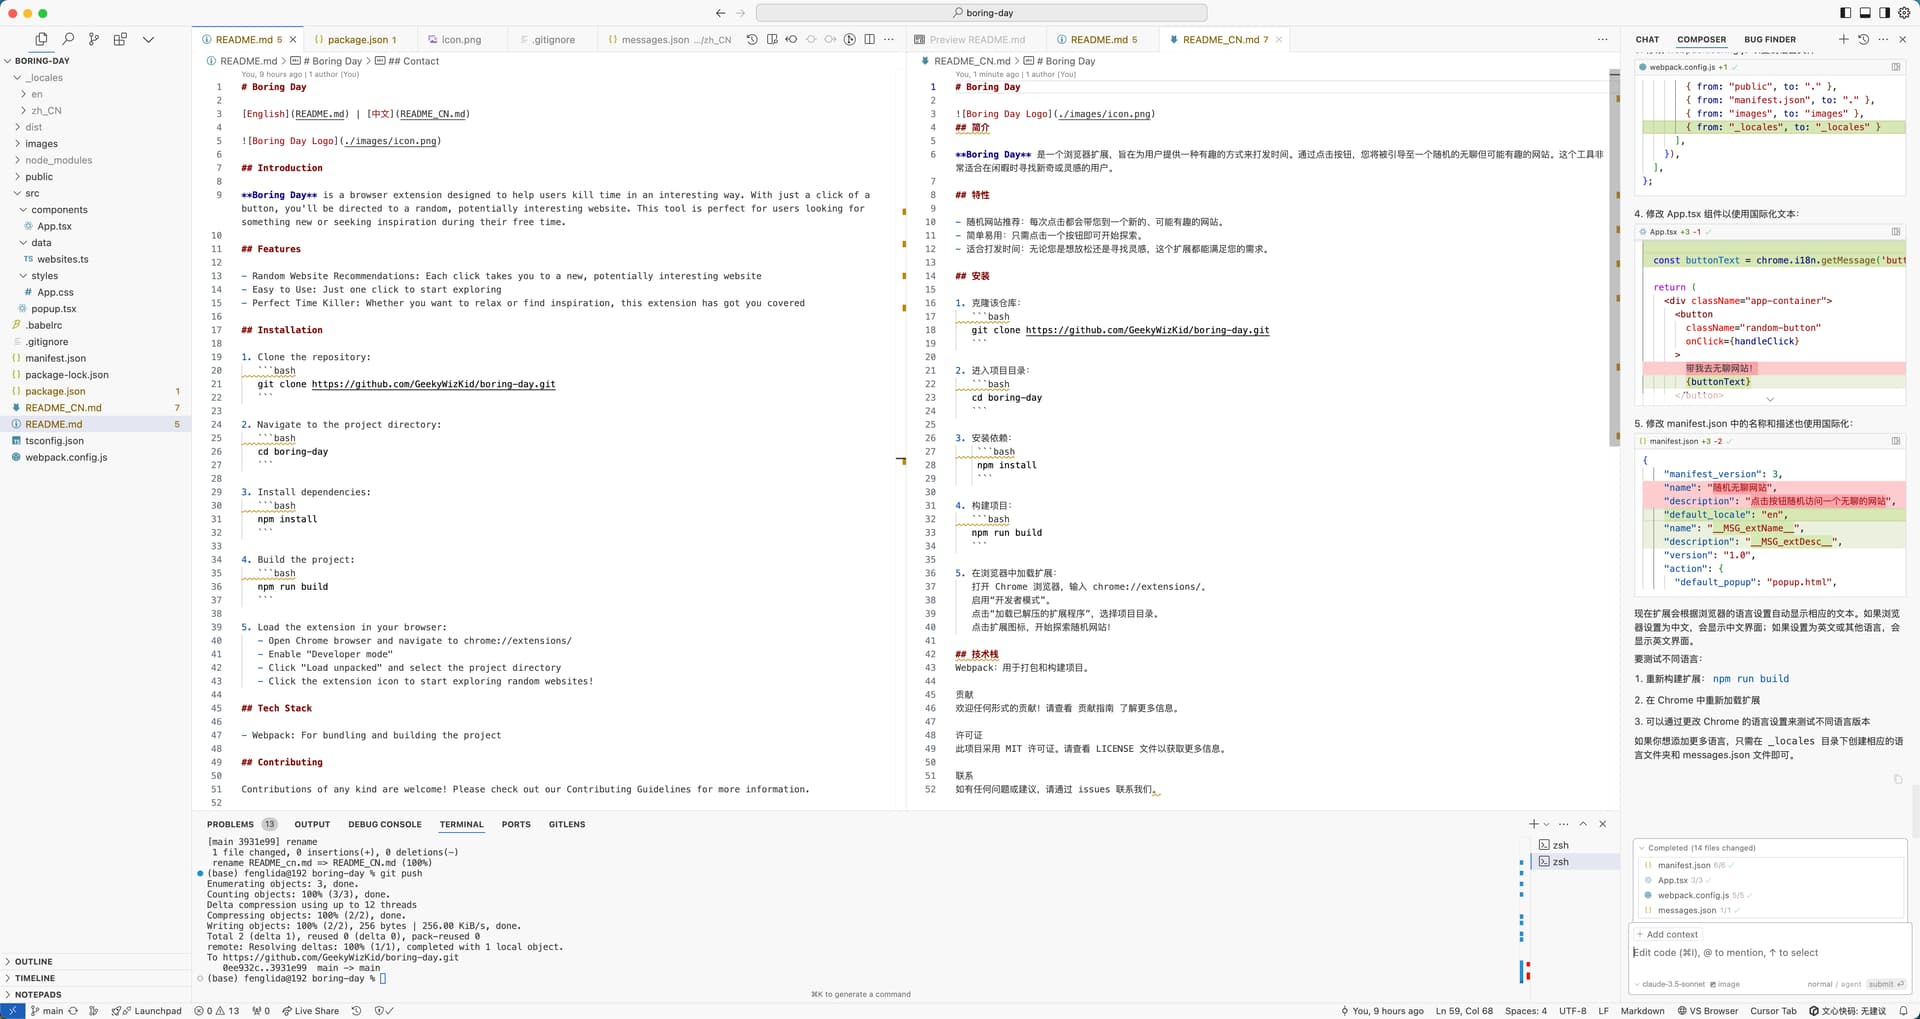Collapse the BORING-DAY root folder
The height and width of the screenshot is (1019, 1920).
[95, 61]
